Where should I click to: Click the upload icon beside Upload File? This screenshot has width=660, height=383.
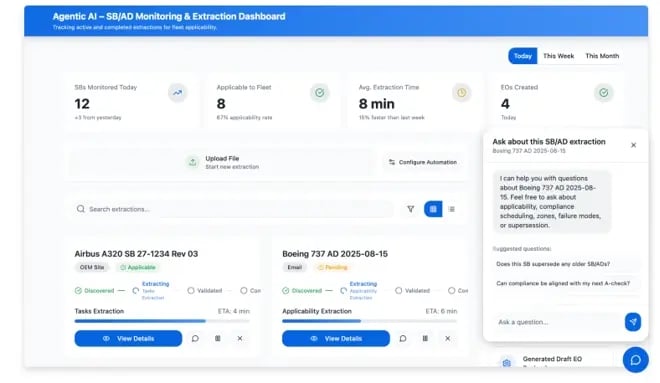193,162
